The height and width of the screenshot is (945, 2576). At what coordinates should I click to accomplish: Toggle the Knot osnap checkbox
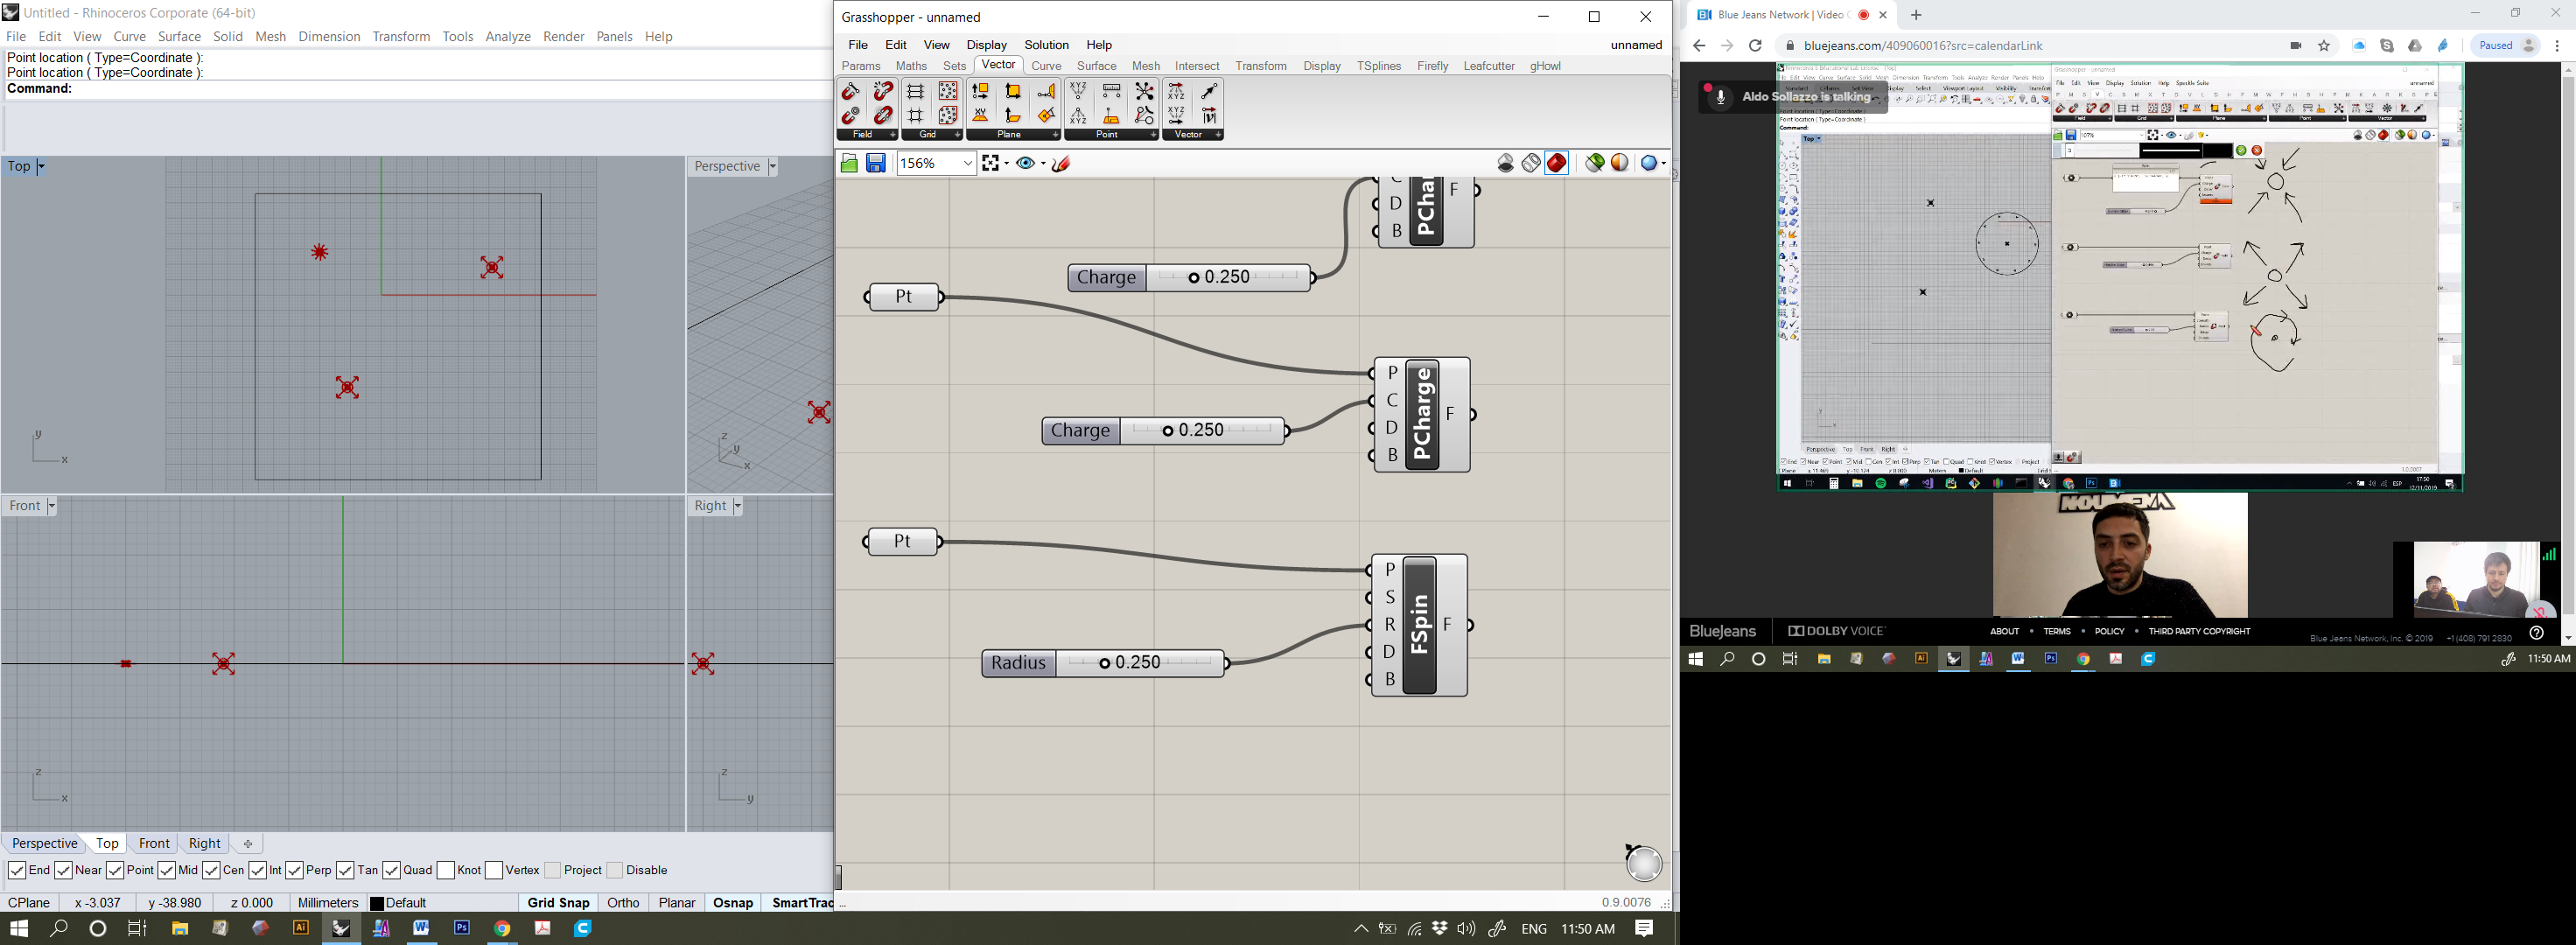pyautogui.click(x=446, y=870)
